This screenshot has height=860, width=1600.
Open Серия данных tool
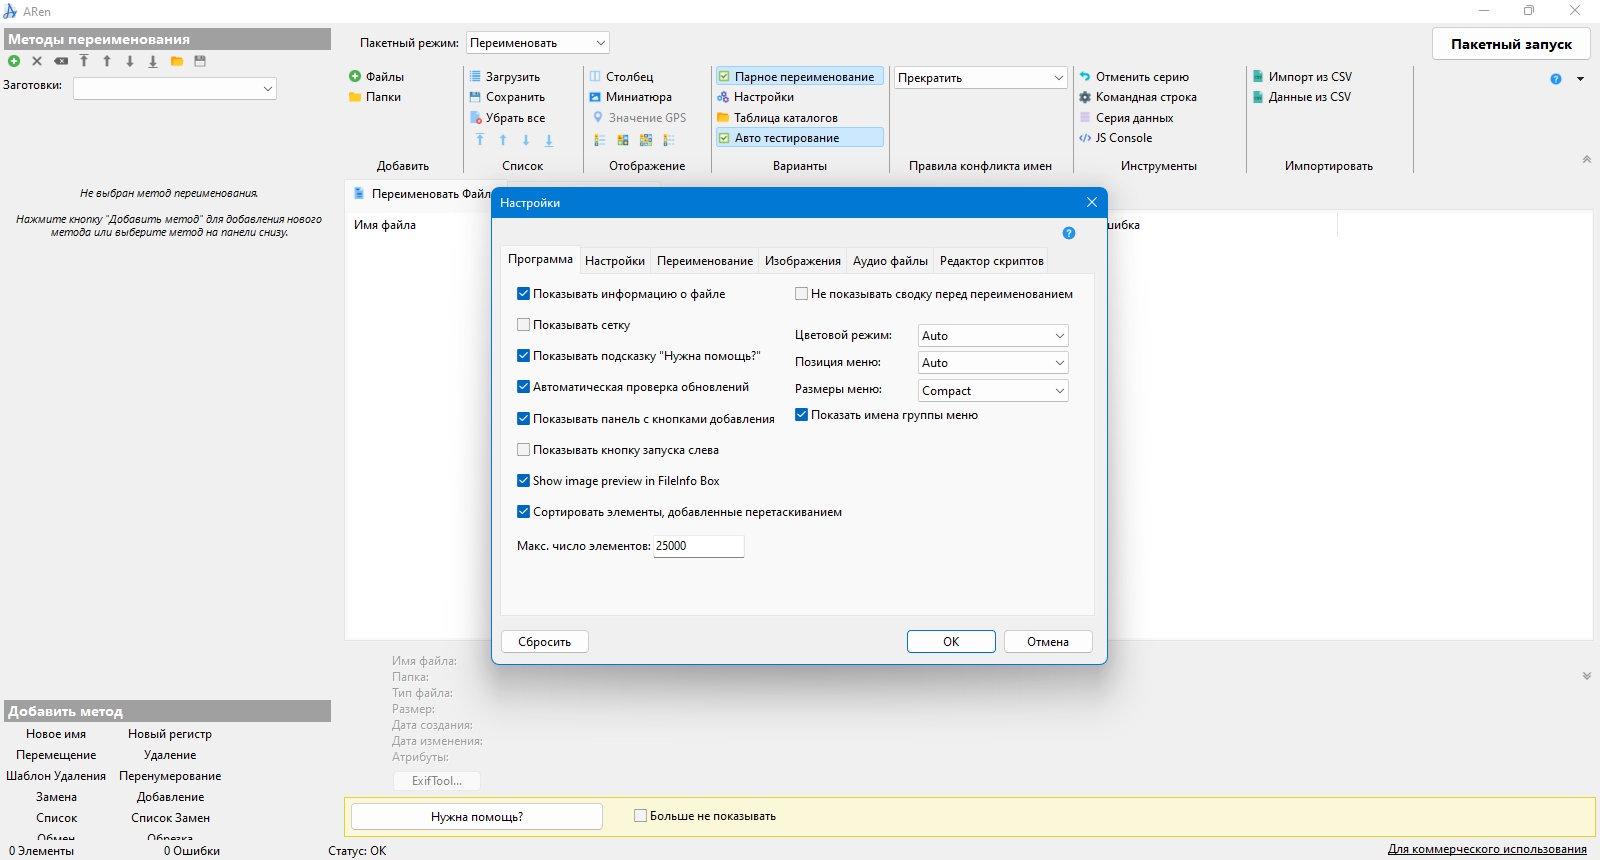point(1126,117)
